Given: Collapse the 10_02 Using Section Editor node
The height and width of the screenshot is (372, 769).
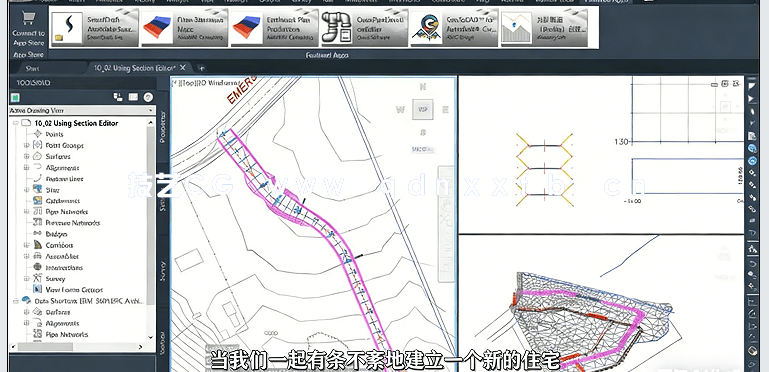Looking at the screenshot, I should [x=16, y=123].
